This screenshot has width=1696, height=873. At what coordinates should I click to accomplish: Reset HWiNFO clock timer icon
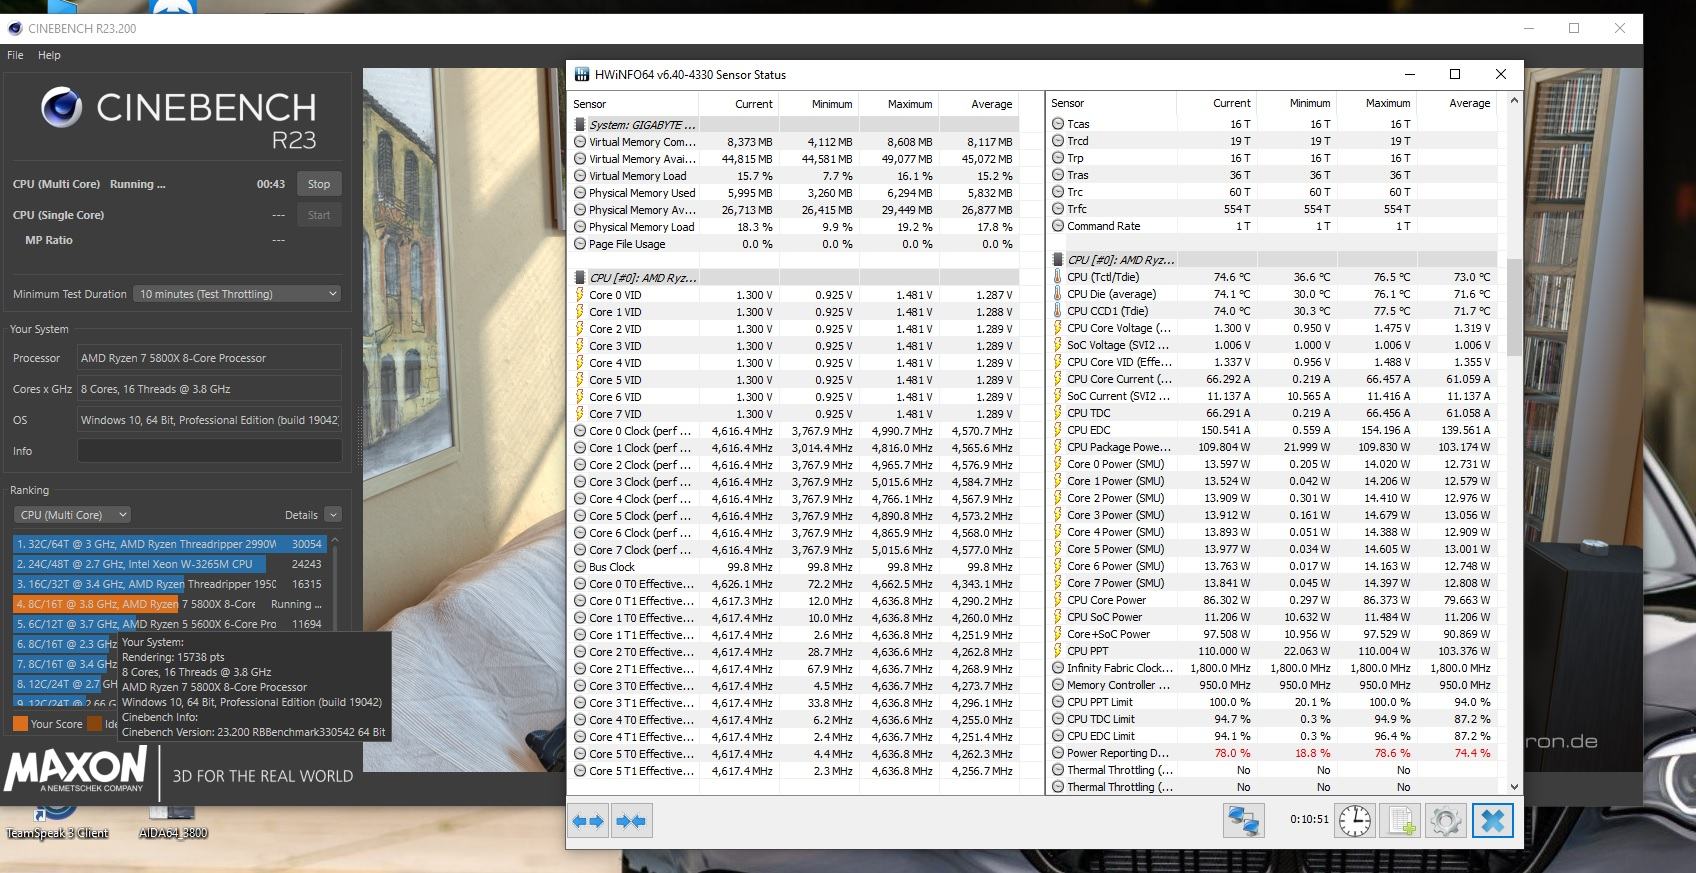click(1355, 821)
